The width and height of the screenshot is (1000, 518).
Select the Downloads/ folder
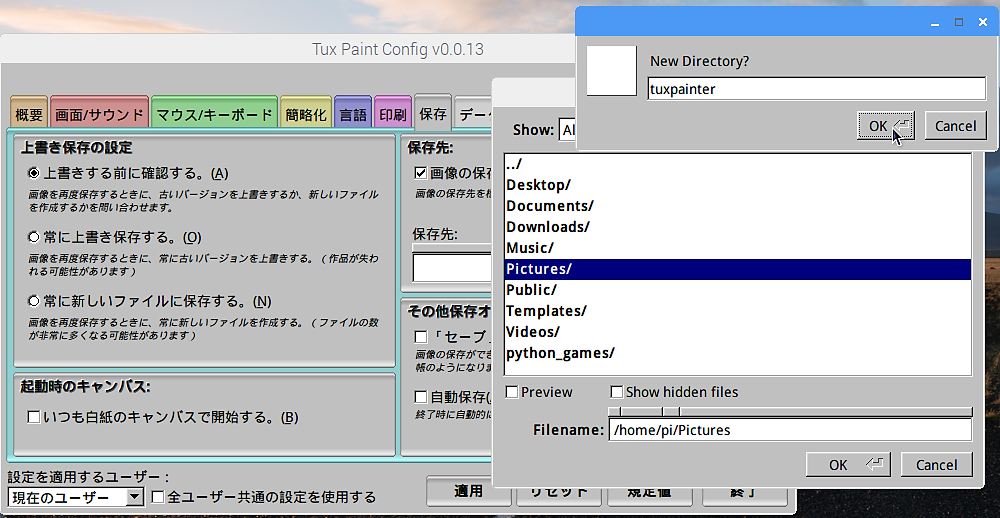click(737, 227)
